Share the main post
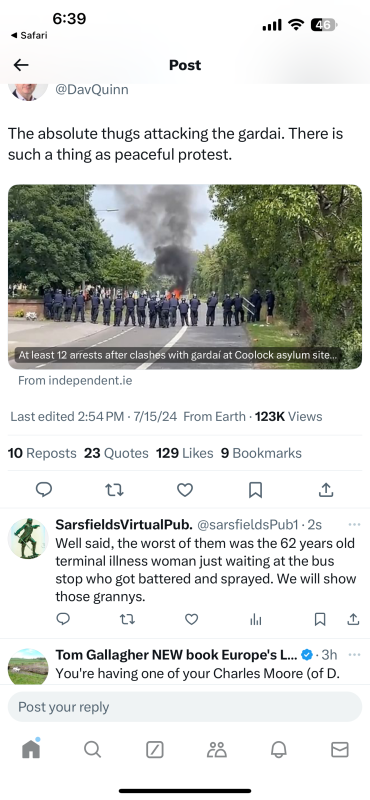Viewport: 370px width, 800px height. (x=326, y=490)
